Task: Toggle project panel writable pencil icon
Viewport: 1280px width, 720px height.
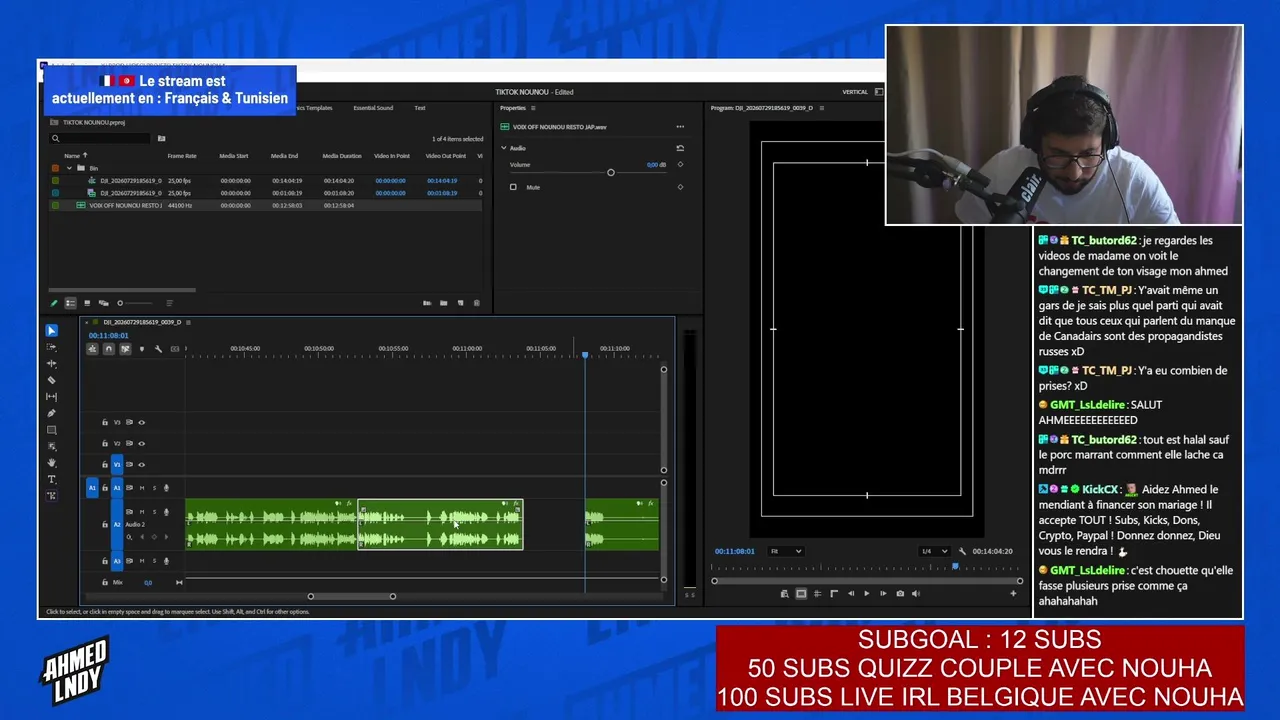Action: (x=54, y=303)
